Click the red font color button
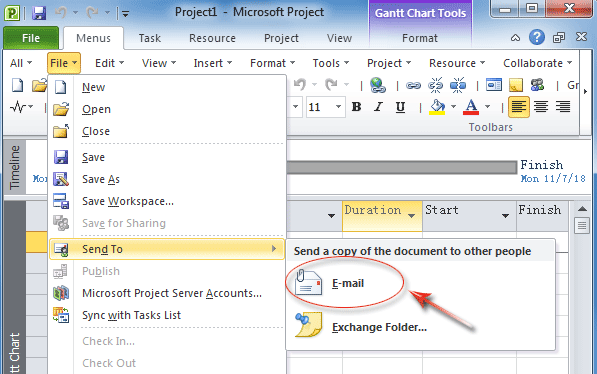 click(x=471, y=107)
